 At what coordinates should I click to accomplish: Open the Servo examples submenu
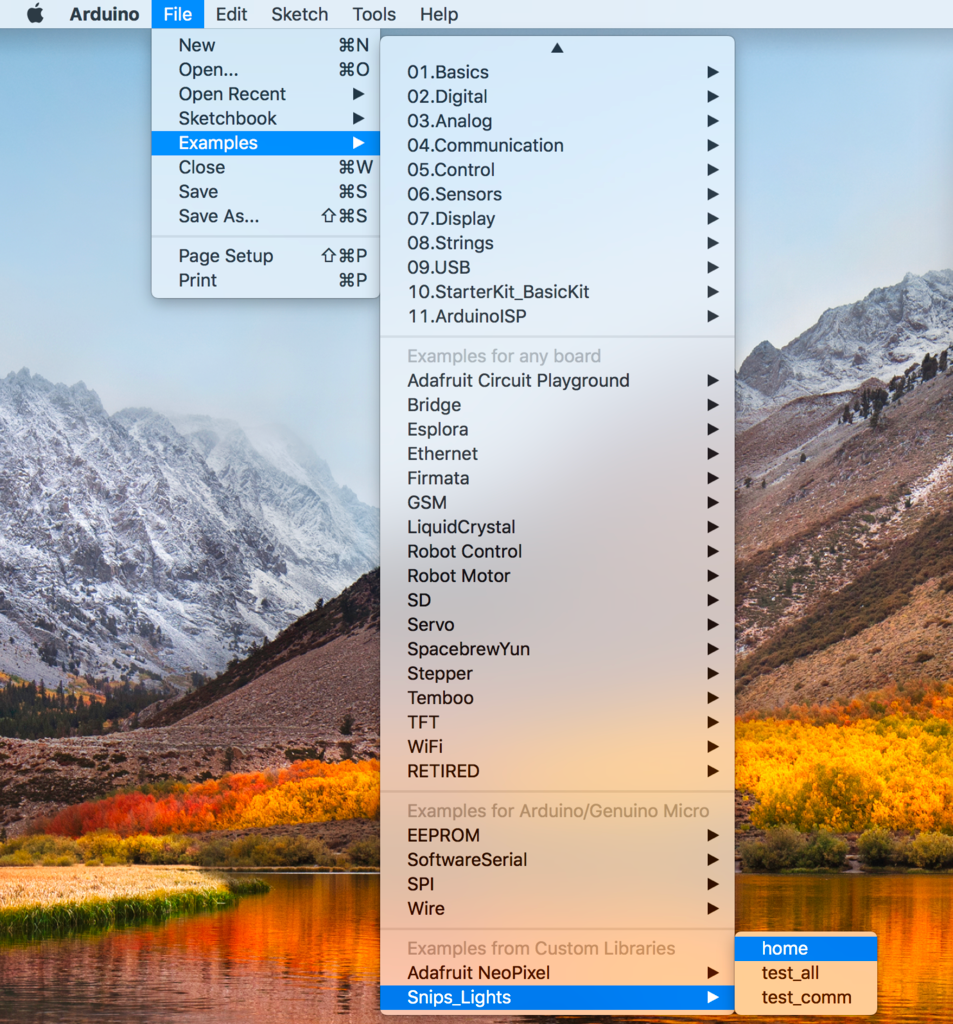point(557,624)
